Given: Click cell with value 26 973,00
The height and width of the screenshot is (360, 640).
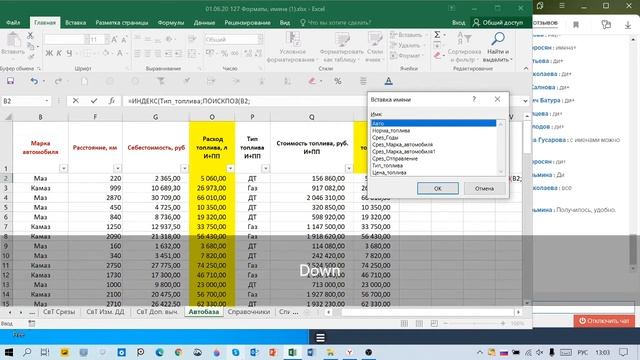Looking at the screenshot, I should [211, 188].
